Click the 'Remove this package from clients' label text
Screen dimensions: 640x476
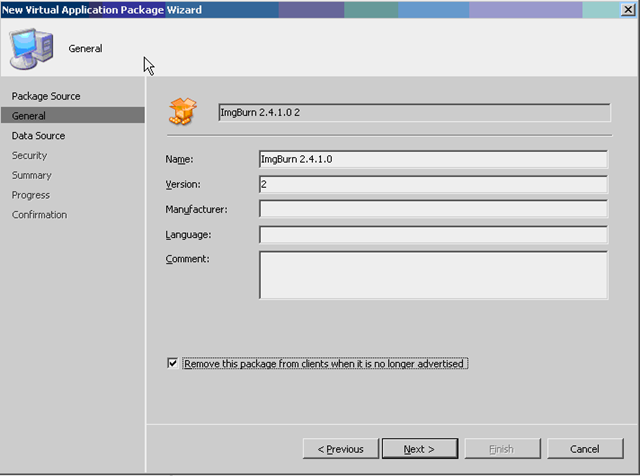(x=324, y=363)
